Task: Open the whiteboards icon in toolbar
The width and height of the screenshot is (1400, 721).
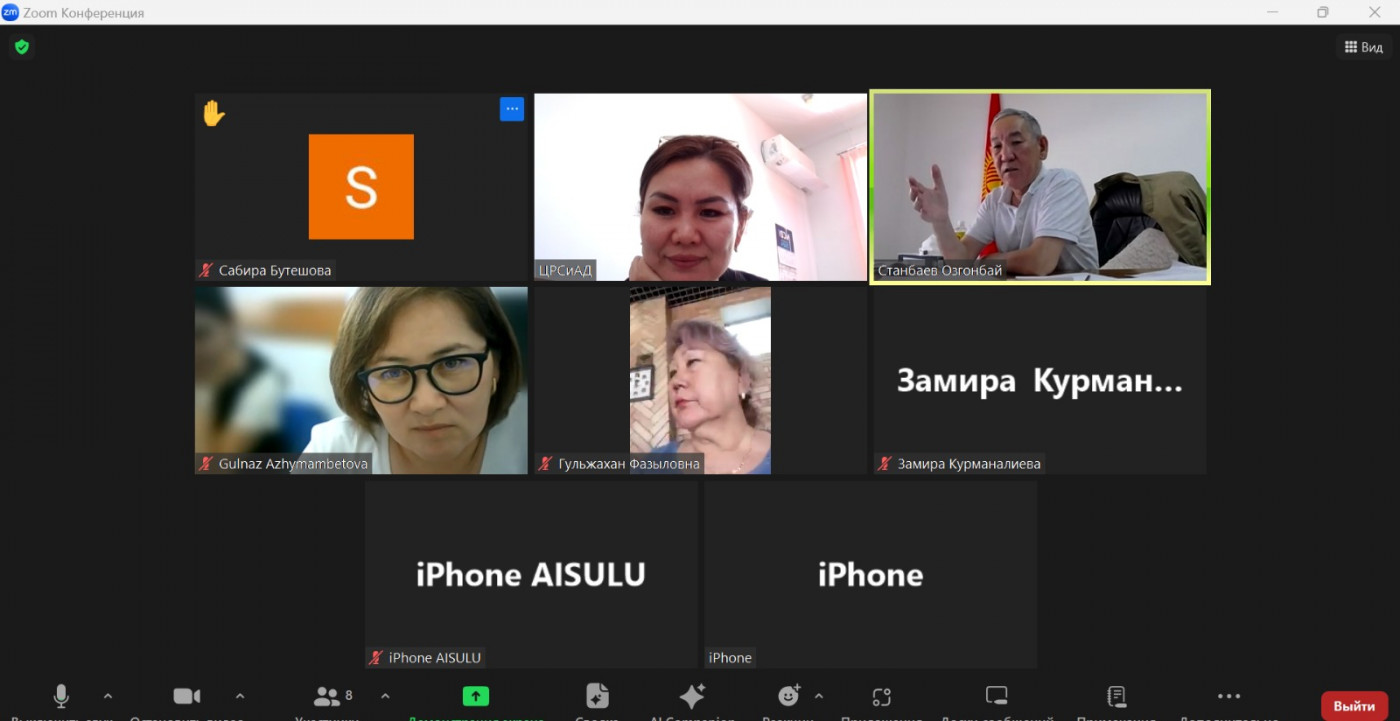Action: [x=996, y=696]
